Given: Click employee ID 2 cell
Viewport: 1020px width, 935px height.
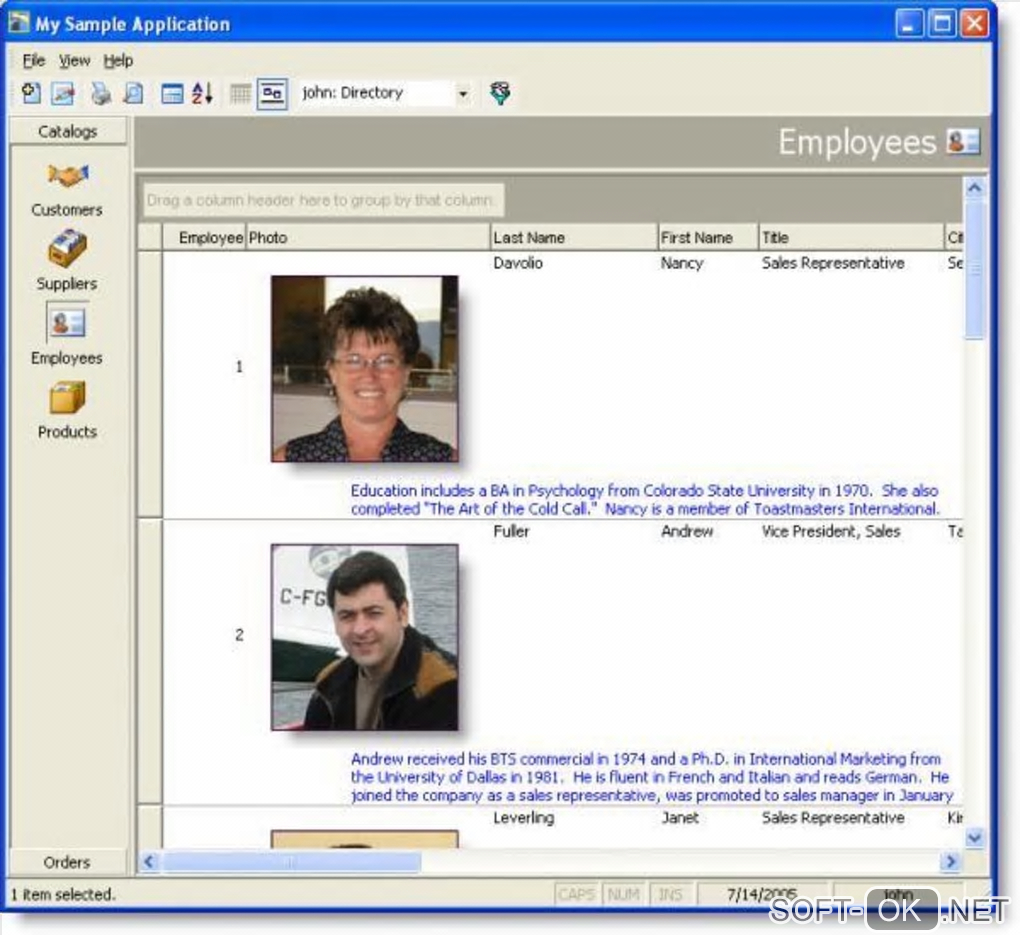Looking at the screenshot, I should 239,635.
